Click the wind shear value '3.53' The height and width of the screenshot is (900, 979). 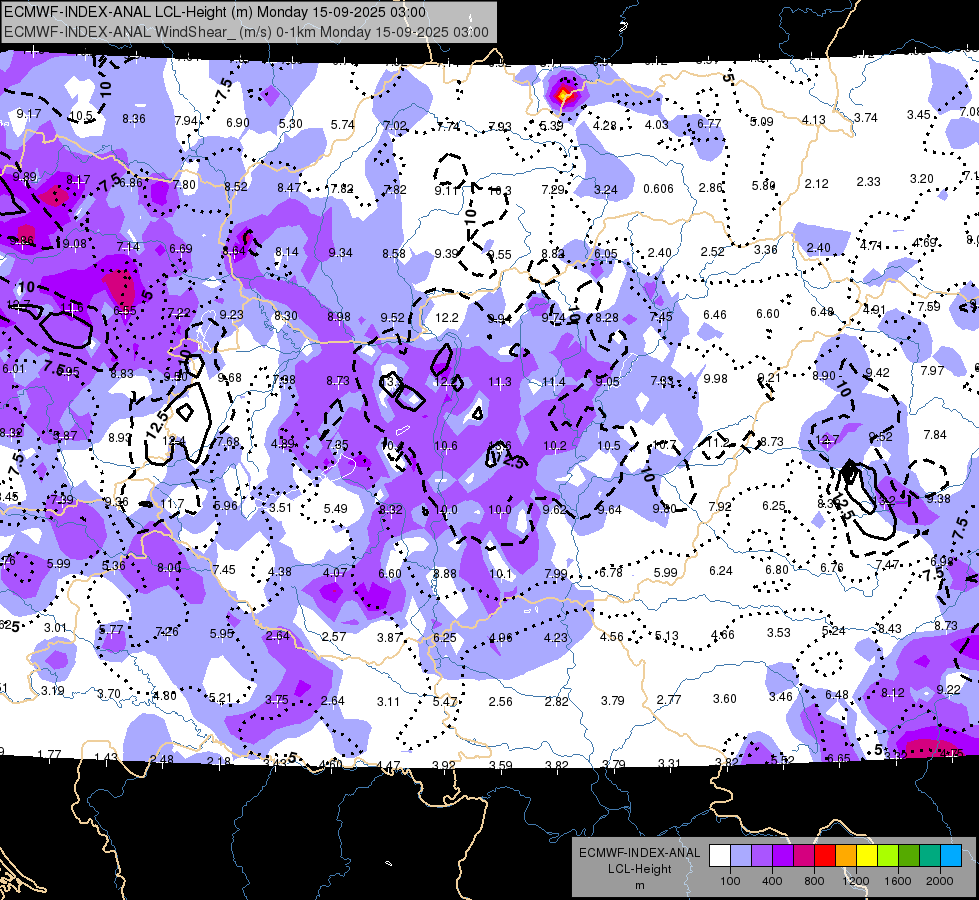coord(779,632)
